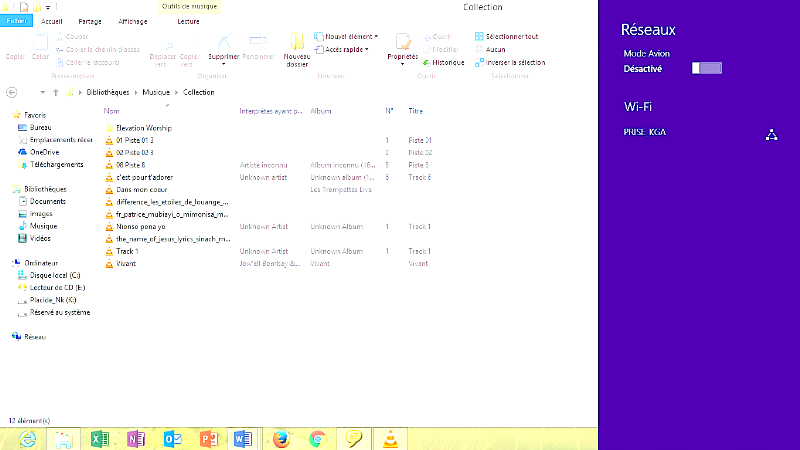This screenshot has height=450, width=800.
Task: Expand the Supprimer dropdown arrow
Action: pyautogui.click(x=223, y=64)
